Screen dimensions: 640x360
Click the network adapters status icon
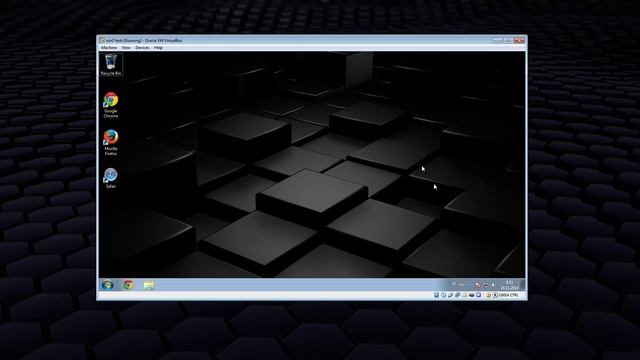(457, 295)
